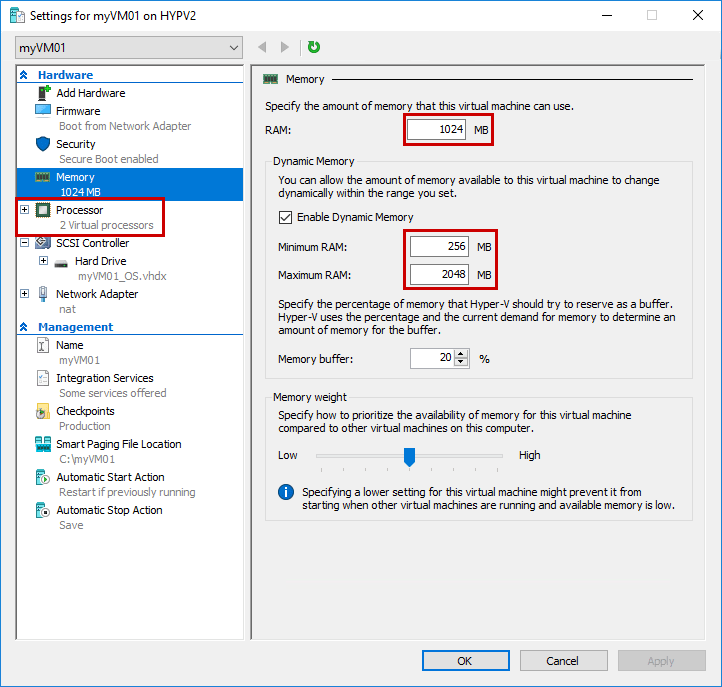Click 'Secure Boot enabled' text
The width and height of the screenshot is (722, 687).
109,159
